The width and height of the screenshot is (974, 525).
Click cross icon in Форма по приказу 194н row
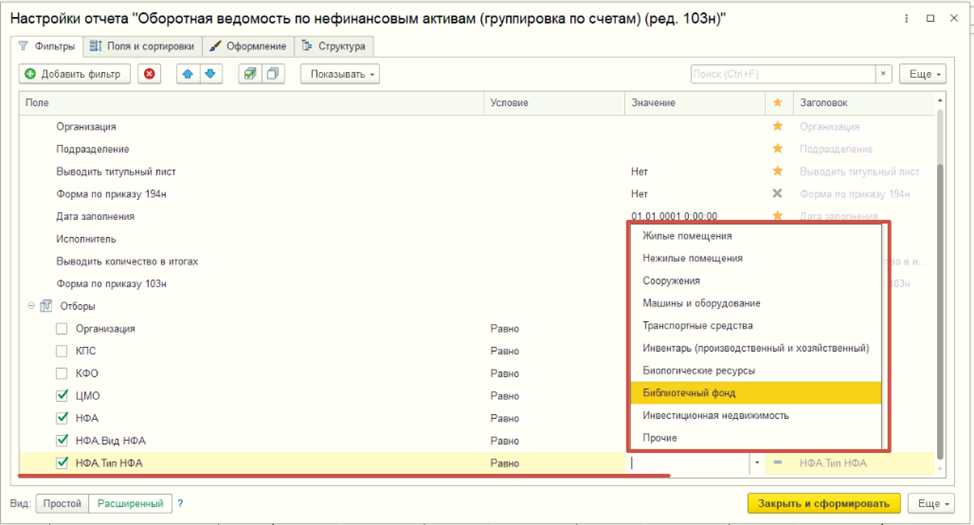coord(777,193)
